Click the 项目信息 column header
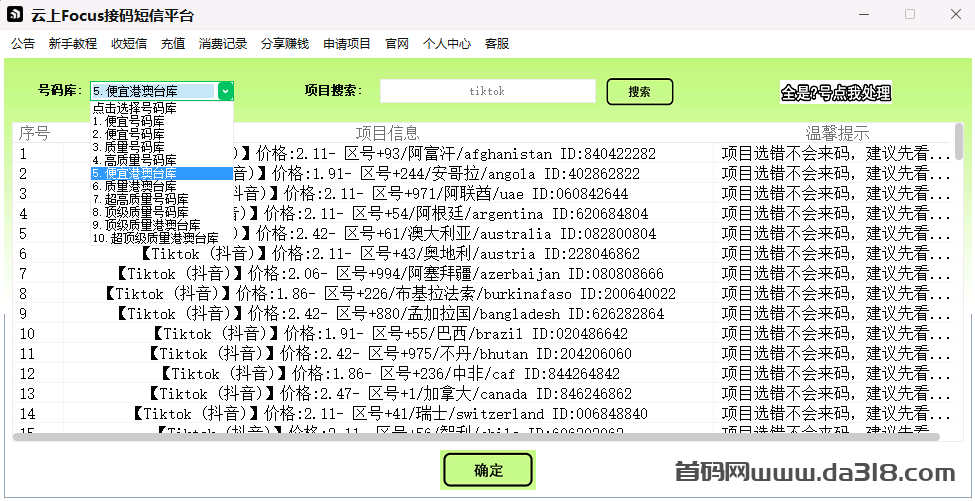 (x=388, y=132)
